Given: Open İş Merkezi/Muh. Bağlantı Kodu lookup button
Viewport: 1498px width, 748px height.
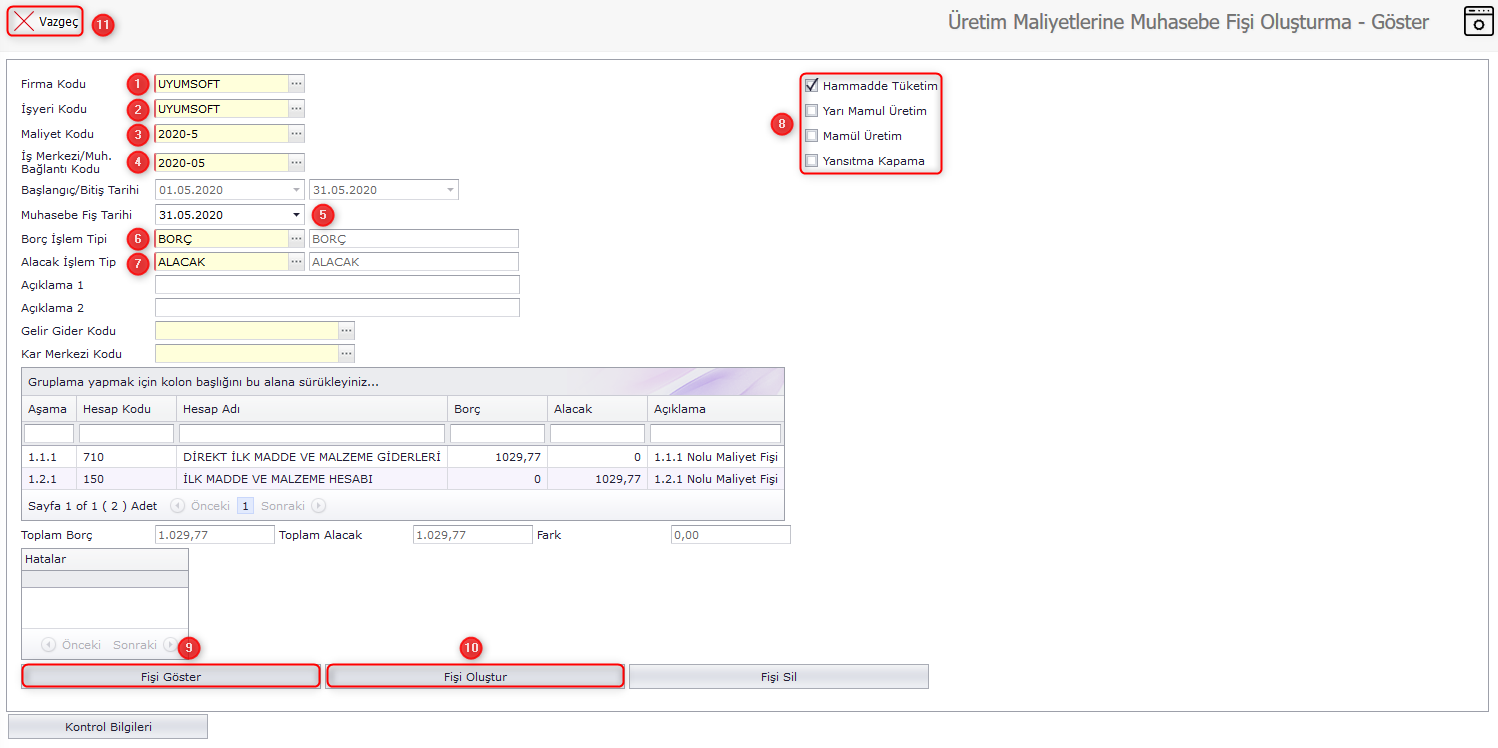Looking at the screenshot, I should point(296,162).
